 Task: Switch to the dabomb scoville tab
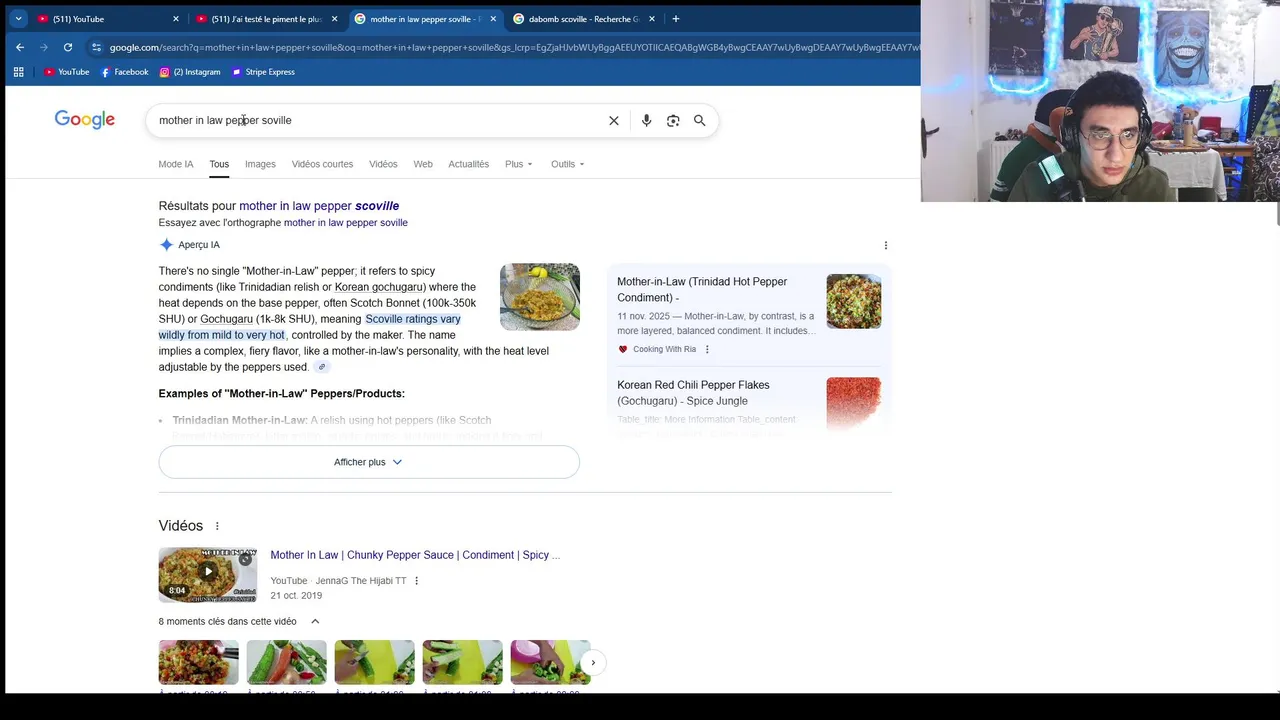584,19
